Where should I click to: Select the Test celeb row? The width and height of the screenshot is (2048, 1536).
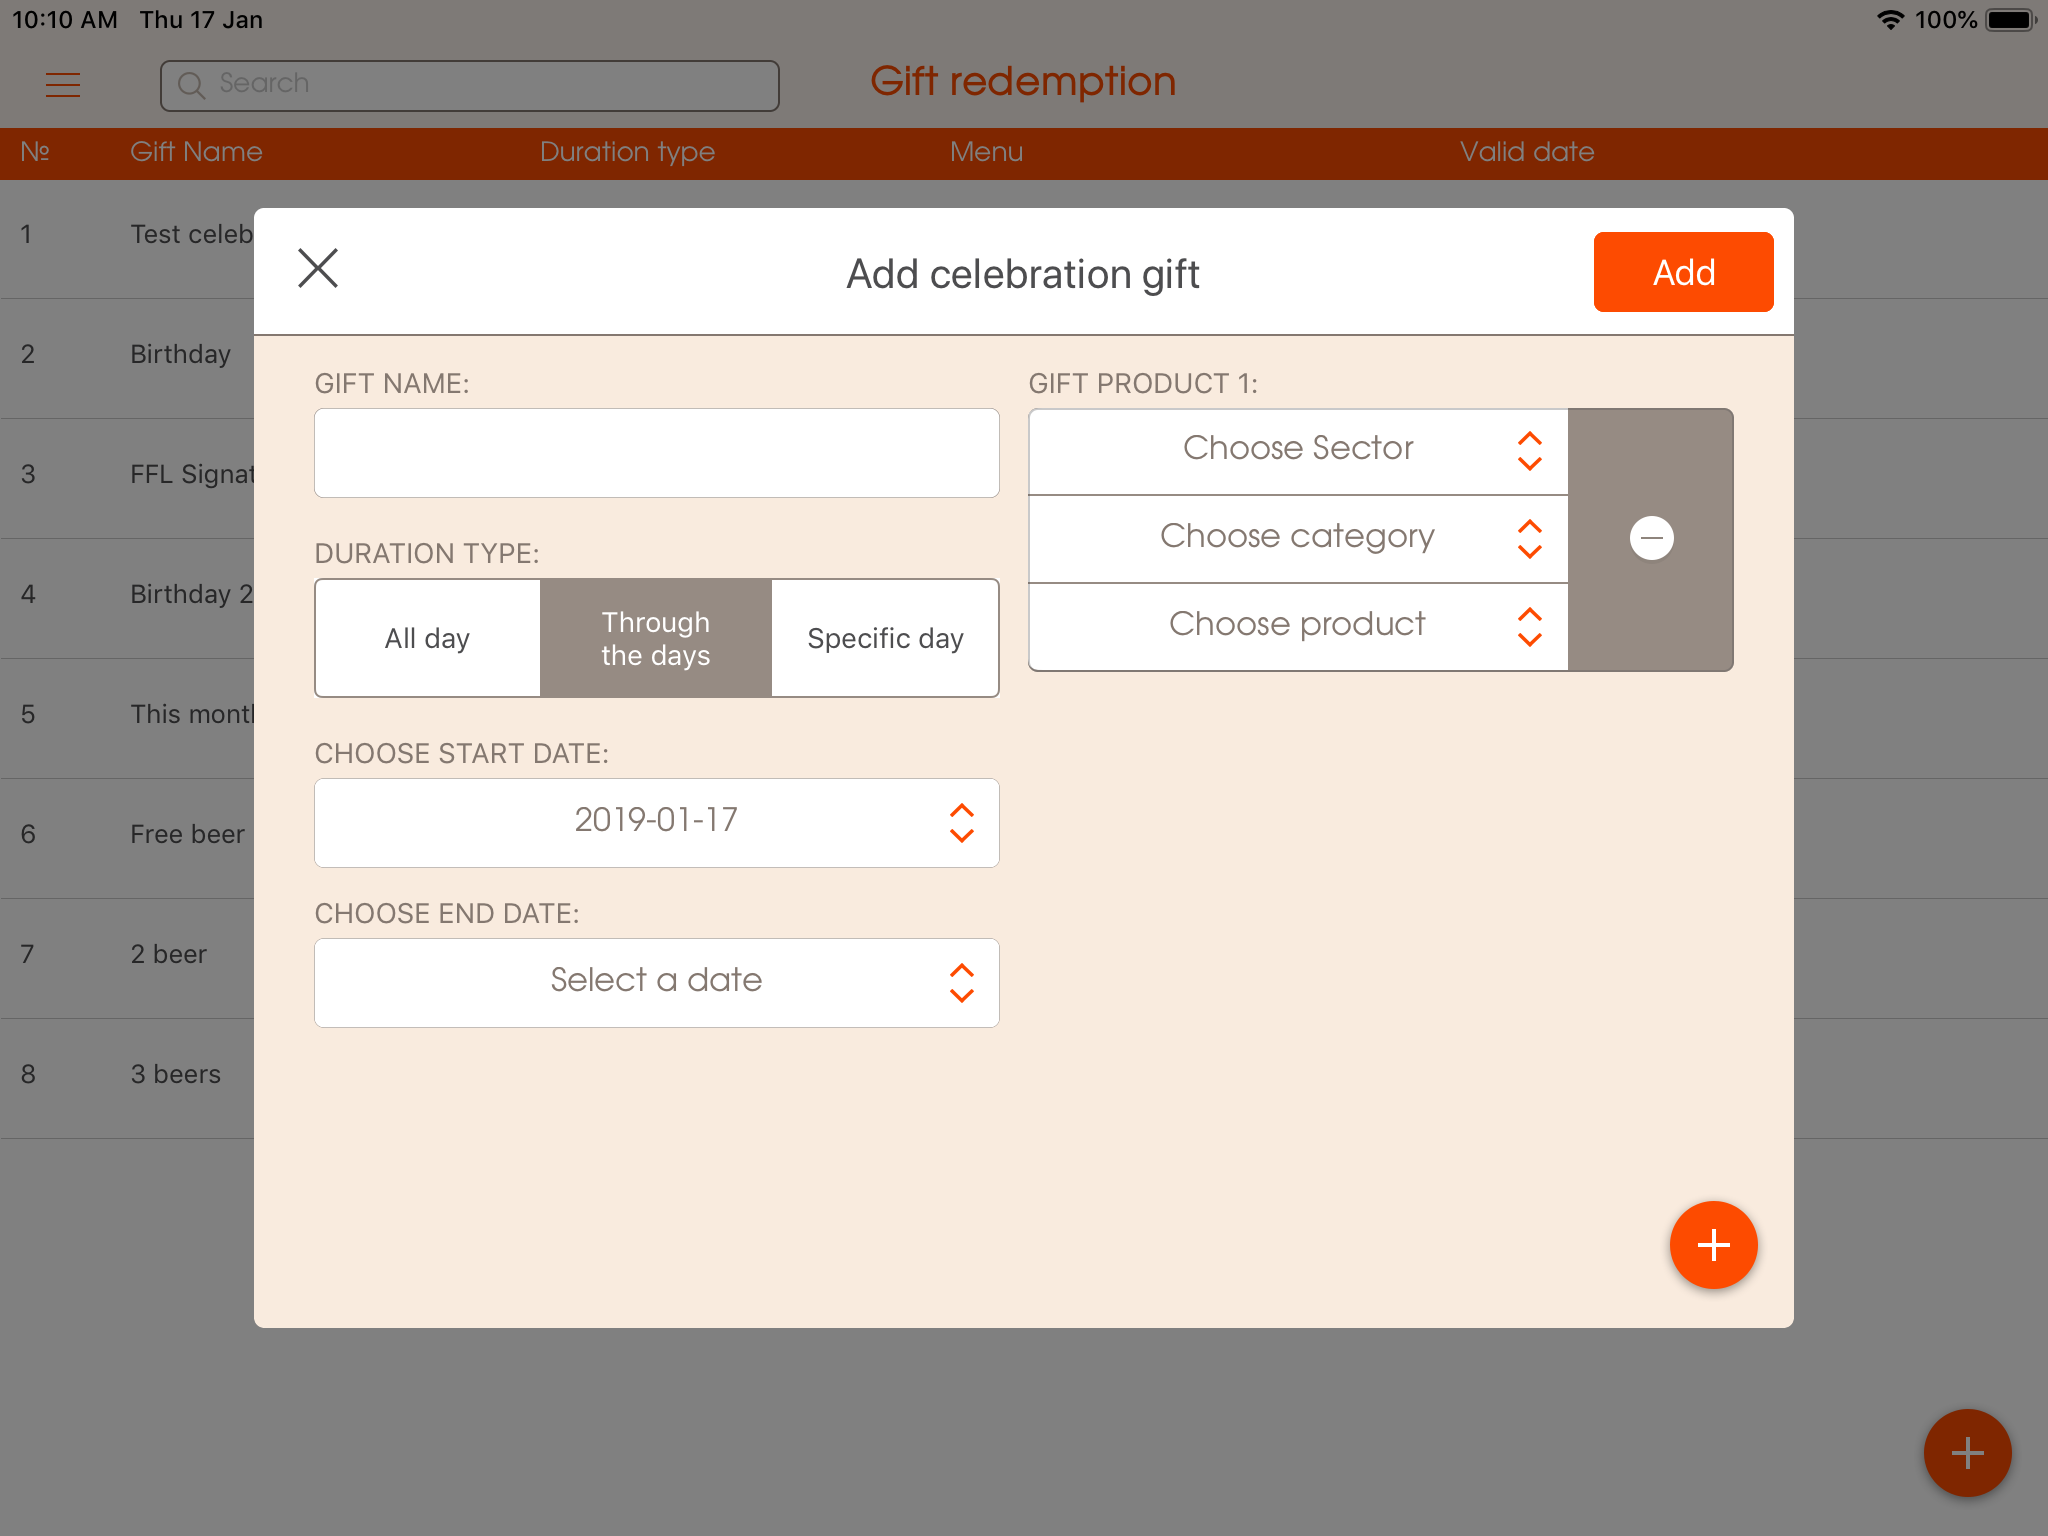[x=127, y=238]
